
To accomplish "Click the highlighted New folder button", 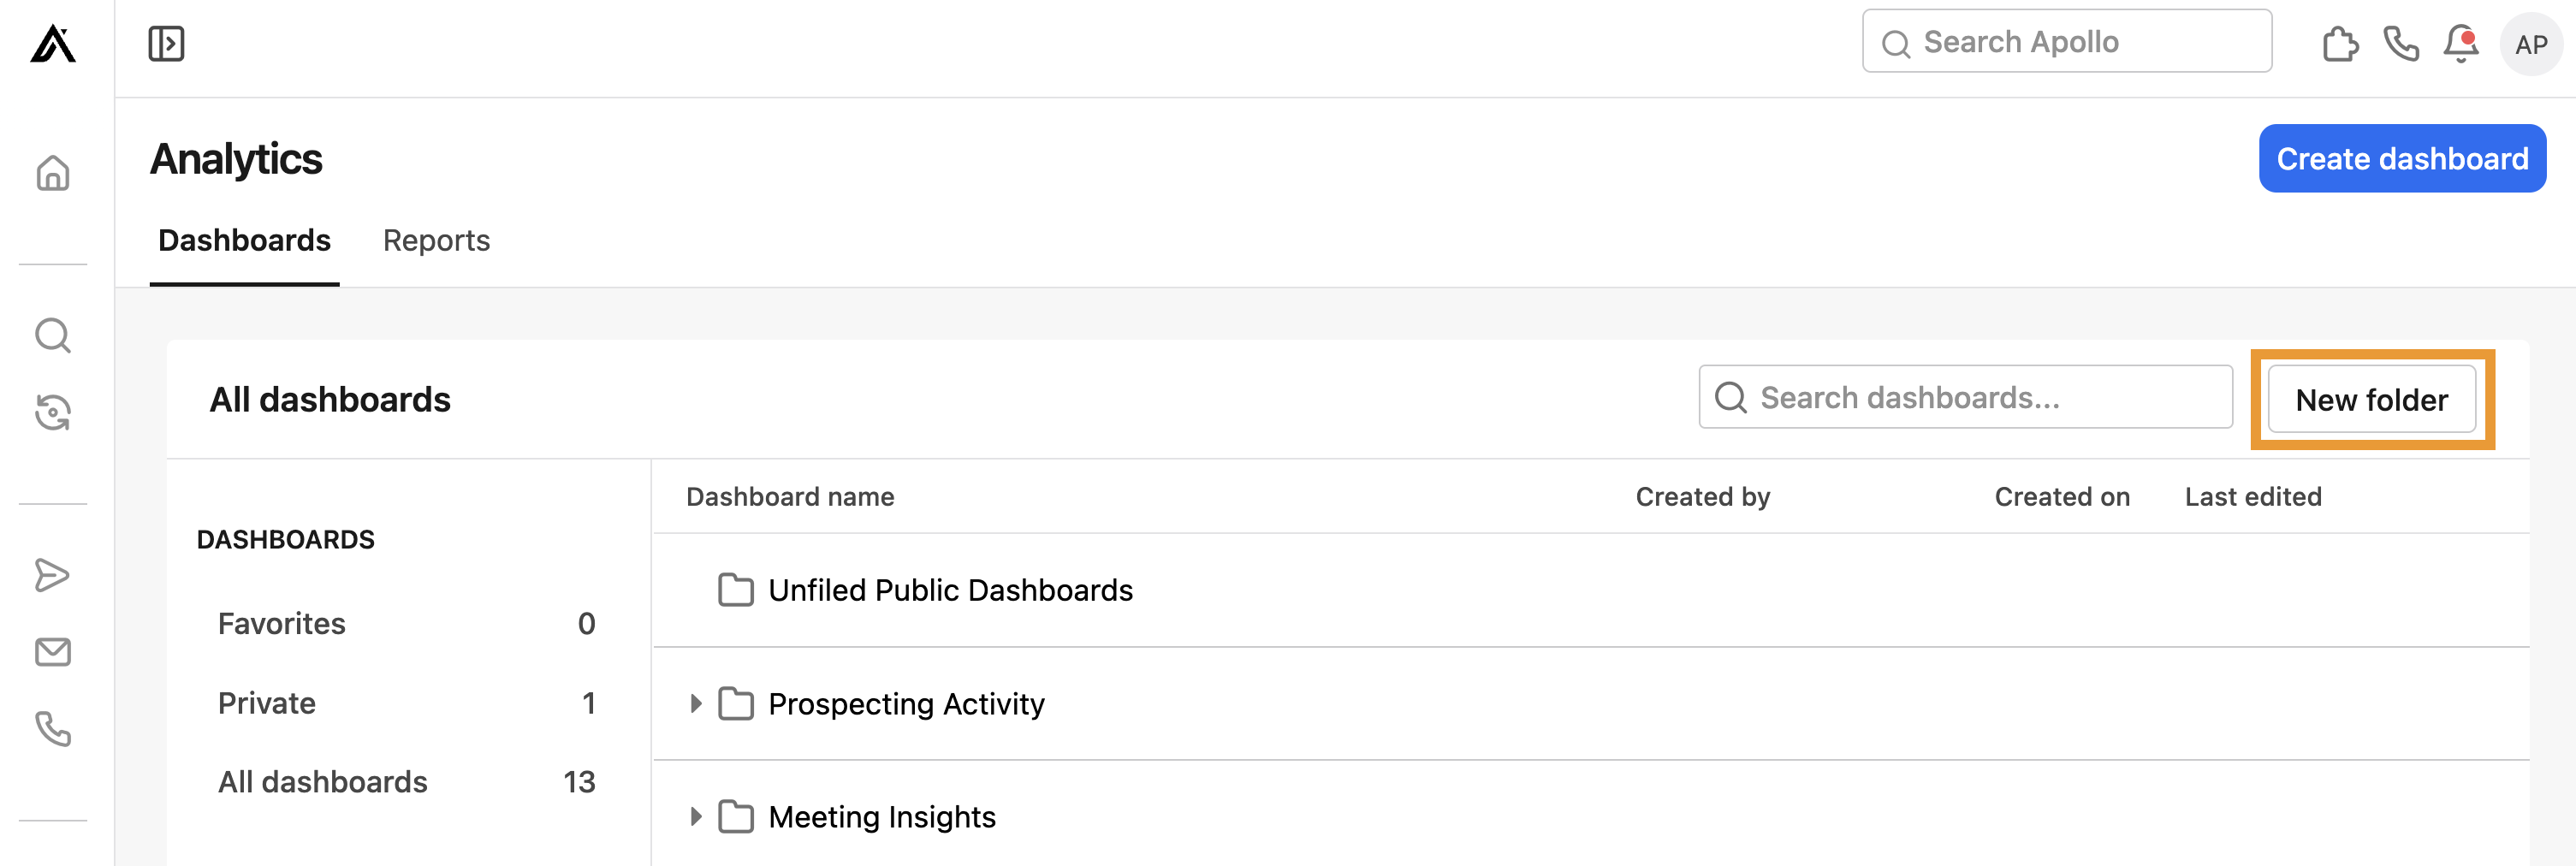I will pyautogui.click(x=2372, y=399).
